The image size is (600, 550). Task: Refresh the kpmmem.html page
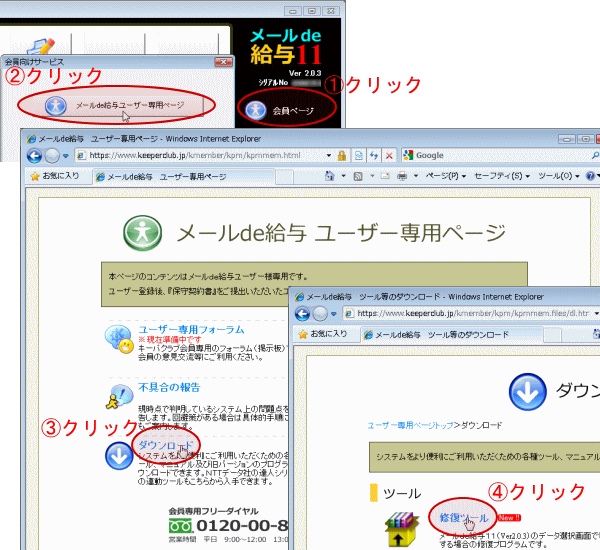point(374,155)
